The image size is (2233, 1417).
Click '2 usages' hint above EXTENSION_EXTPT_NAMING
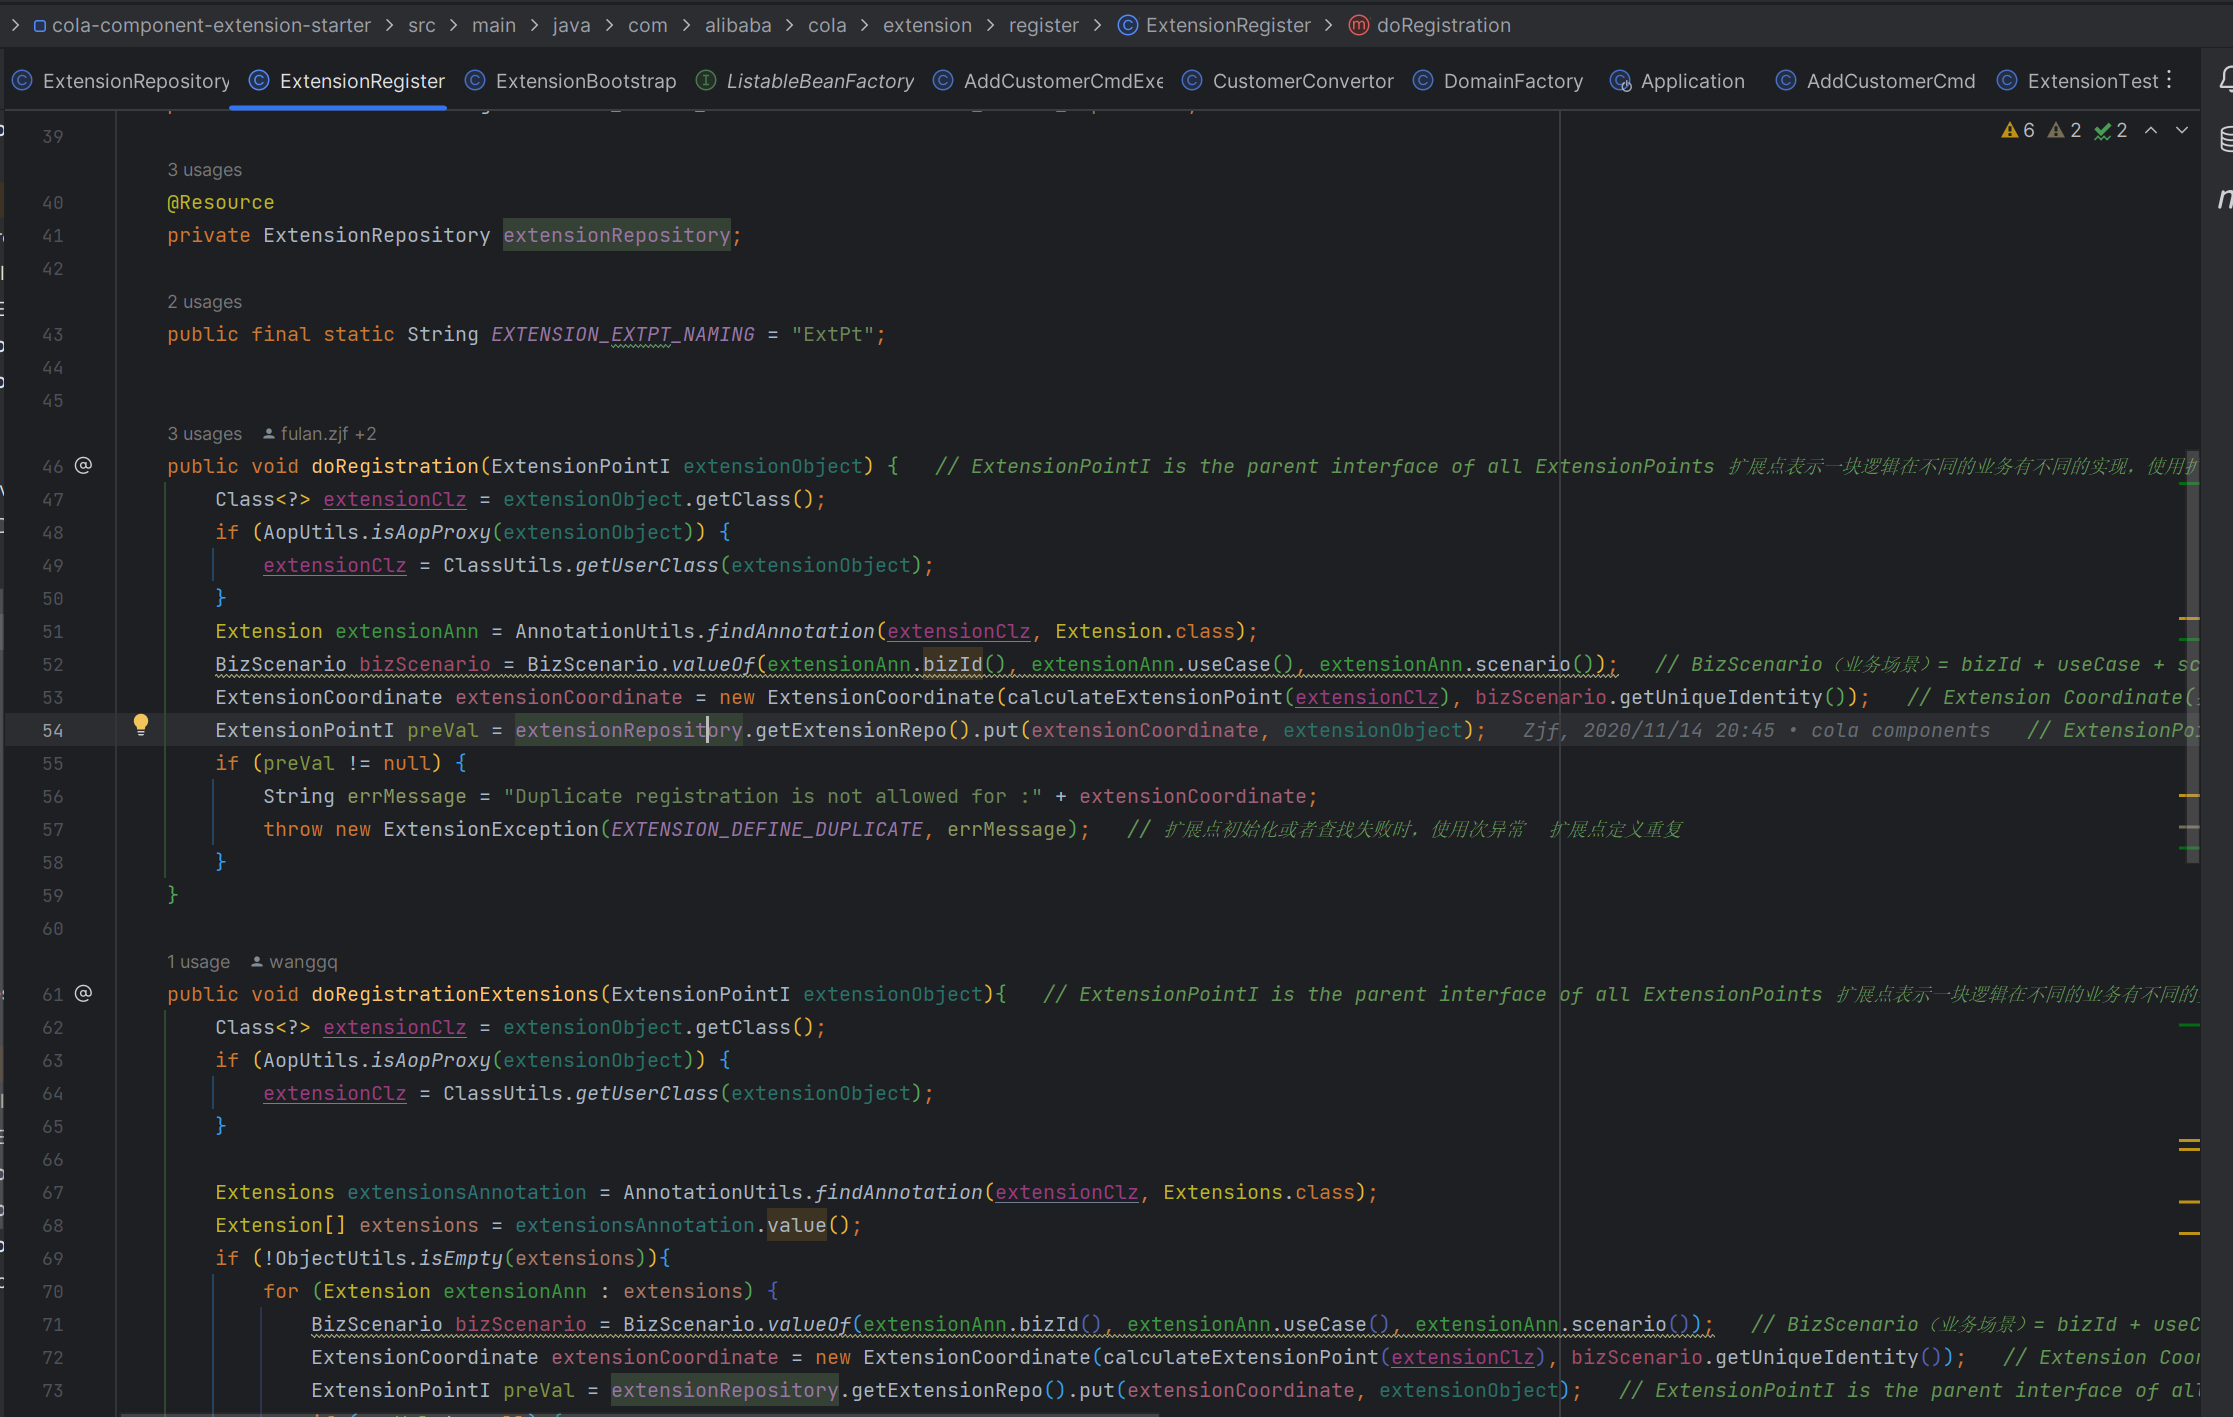204,302
